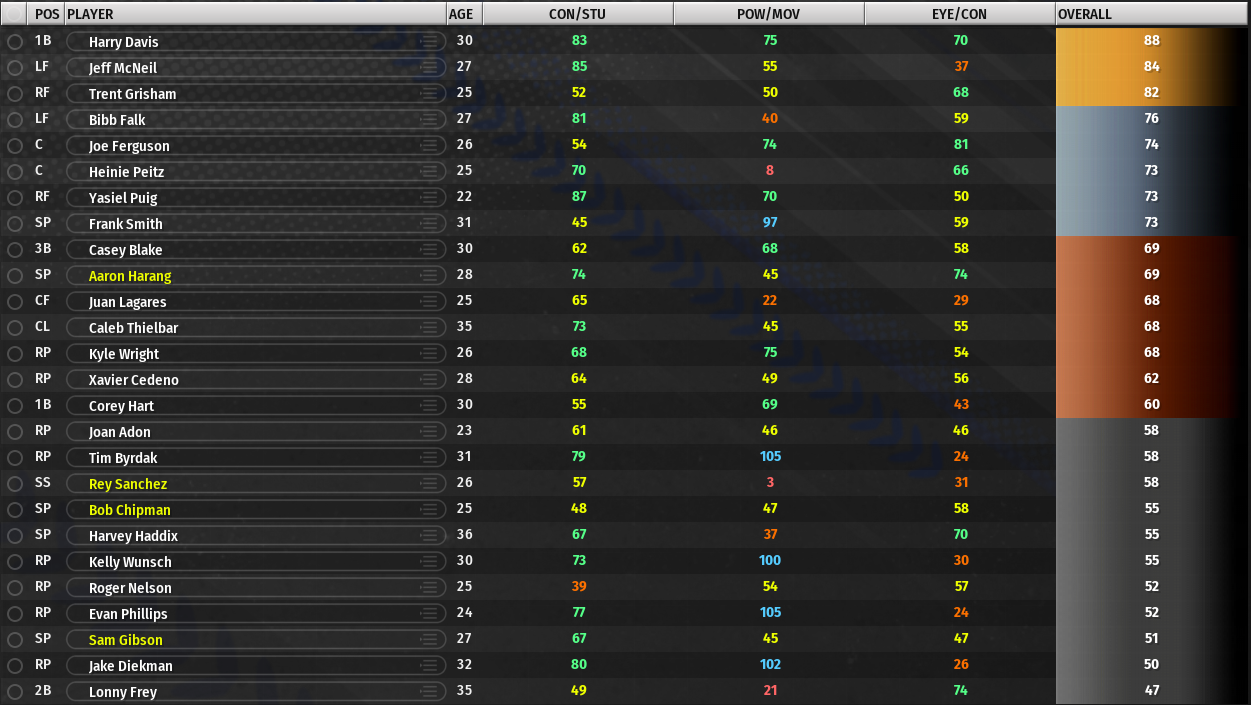
Task: Open the list menu icon for Kyle Wright
Action: pyautogui.click(x=430, y=353)
